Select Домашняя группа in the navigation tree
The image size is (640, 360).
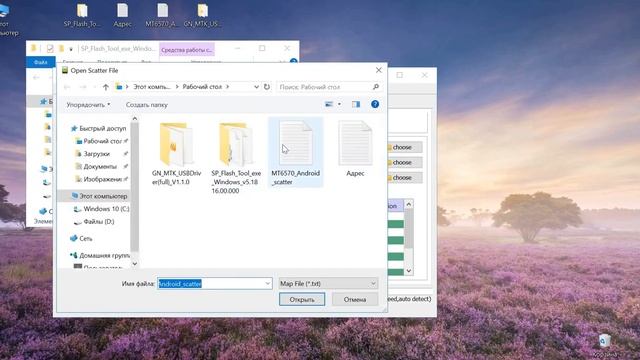[100, 255]
